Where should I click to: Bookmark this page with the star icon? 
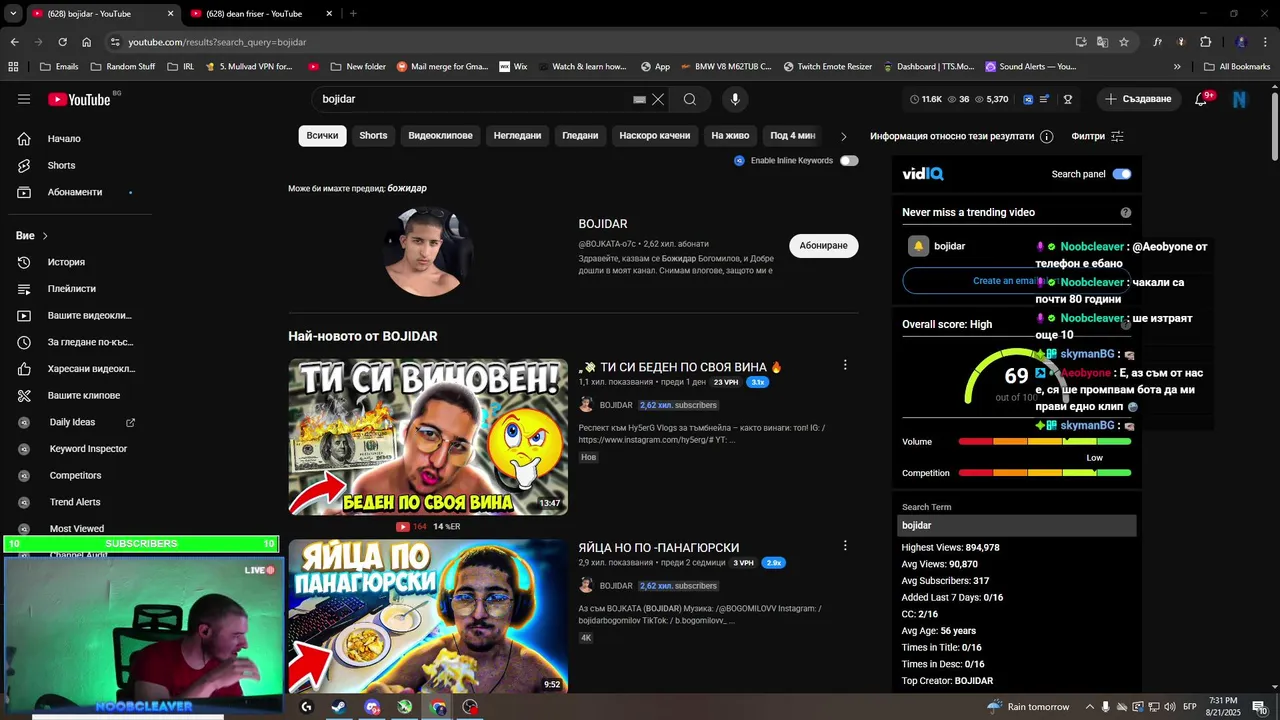tap(1124, 42)
